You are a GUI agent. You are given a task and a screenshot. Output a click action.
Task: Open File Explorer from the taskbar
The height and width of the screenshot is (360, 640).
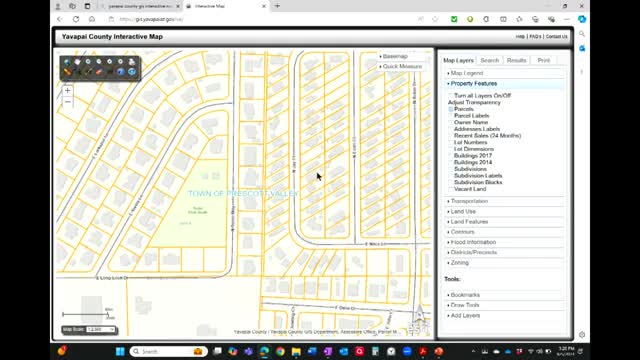point(296,351)
